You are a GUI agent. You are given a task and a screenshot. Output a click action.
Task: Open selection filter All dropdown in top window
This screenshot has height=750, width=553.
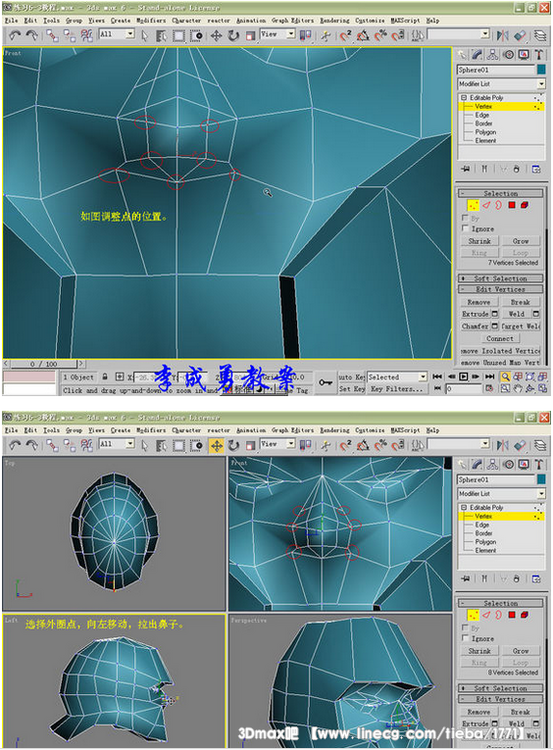click(130, 34)
